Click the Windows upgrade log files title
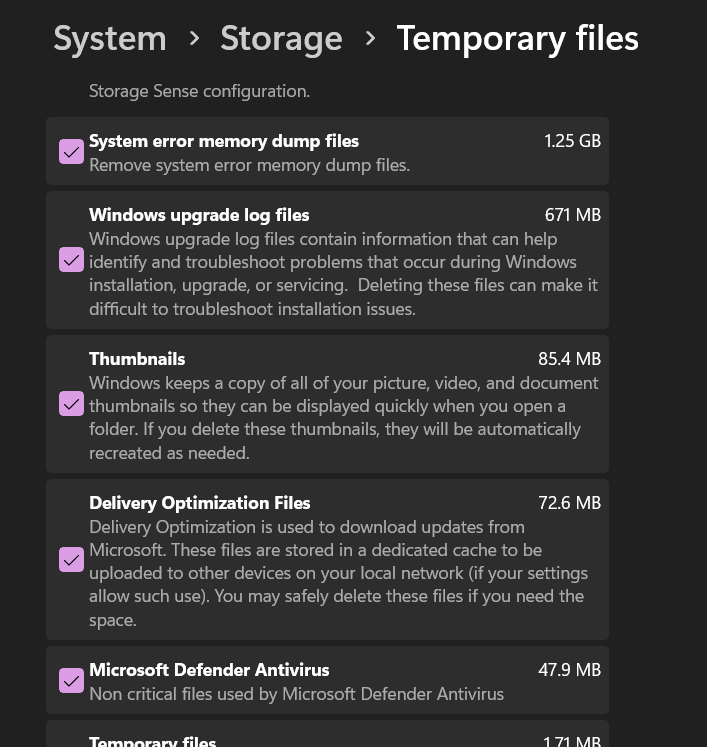Viewport: 707px width, 747px height. 199,215
